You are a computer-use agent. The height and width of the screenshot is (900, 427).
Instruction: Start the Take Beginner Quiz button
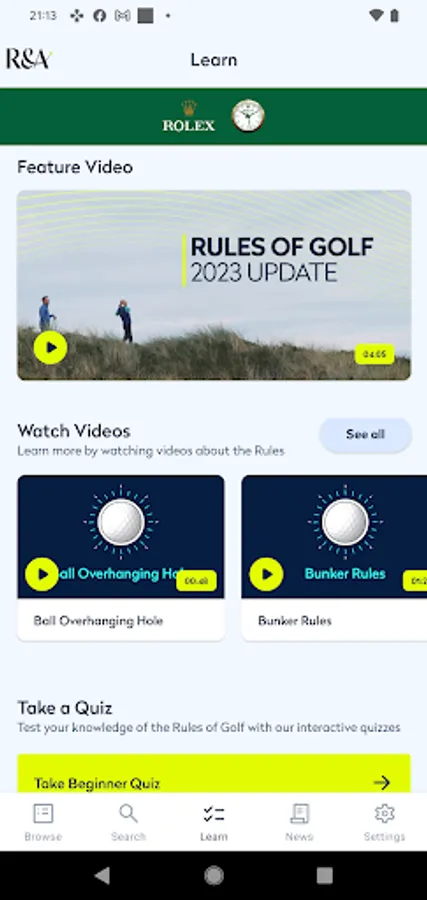[x=214, y=774]
